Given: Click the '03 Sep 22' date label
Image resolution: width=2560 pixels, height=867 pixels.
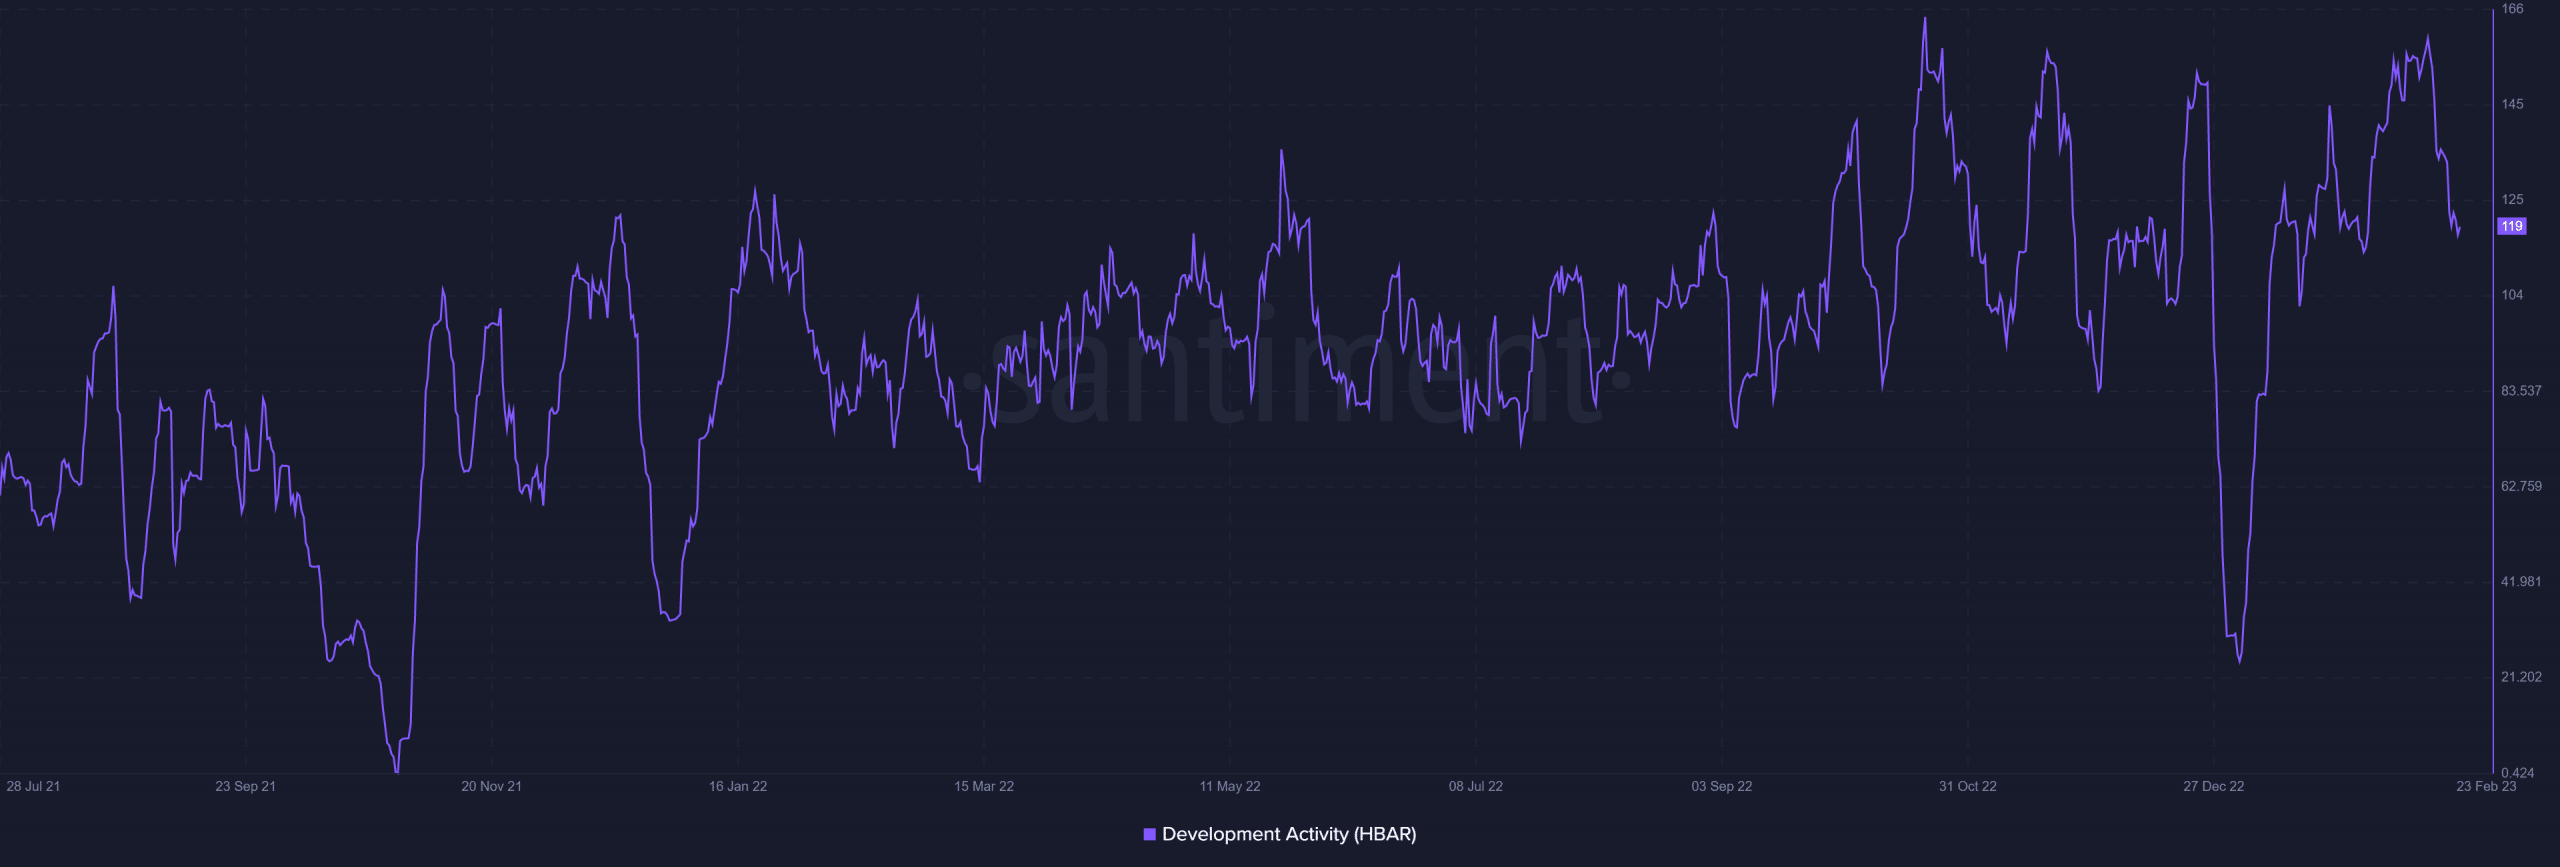Looking at the screenshot, I should (x=1722, y=786).
